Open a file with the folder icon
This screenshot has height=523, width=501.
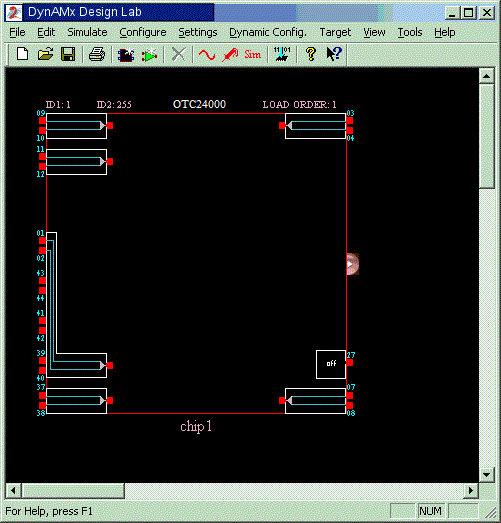click(x=45, y=54)
